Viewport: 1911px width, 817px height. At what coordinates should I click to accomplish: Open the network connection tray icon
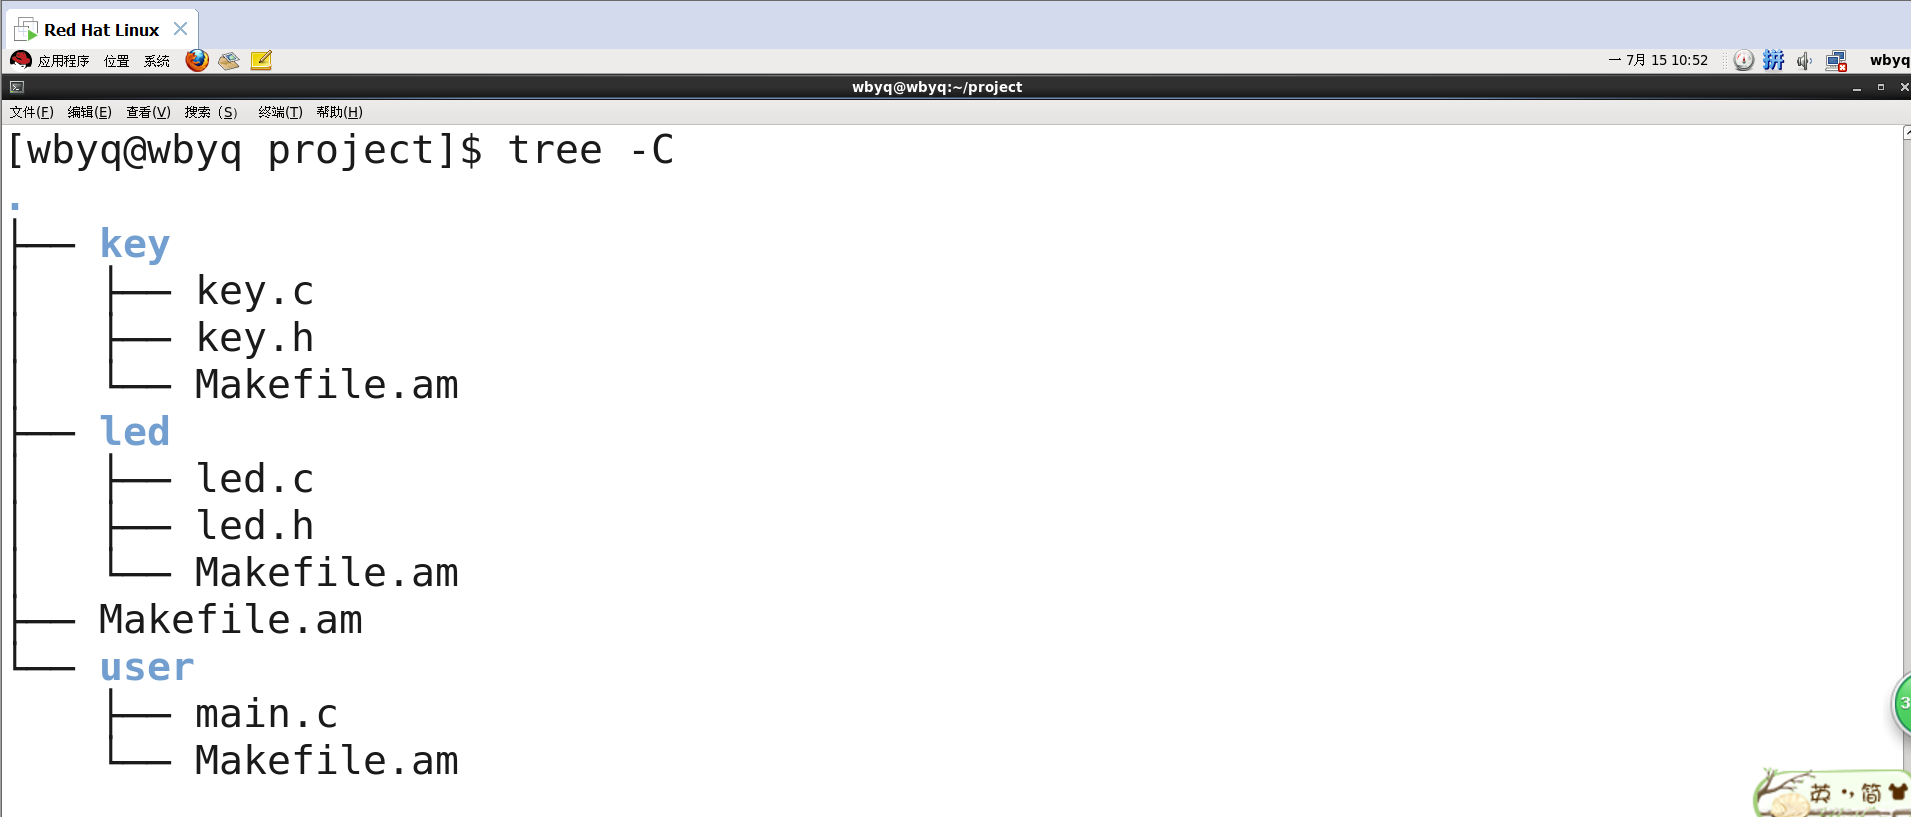(x=1836, y=61)
